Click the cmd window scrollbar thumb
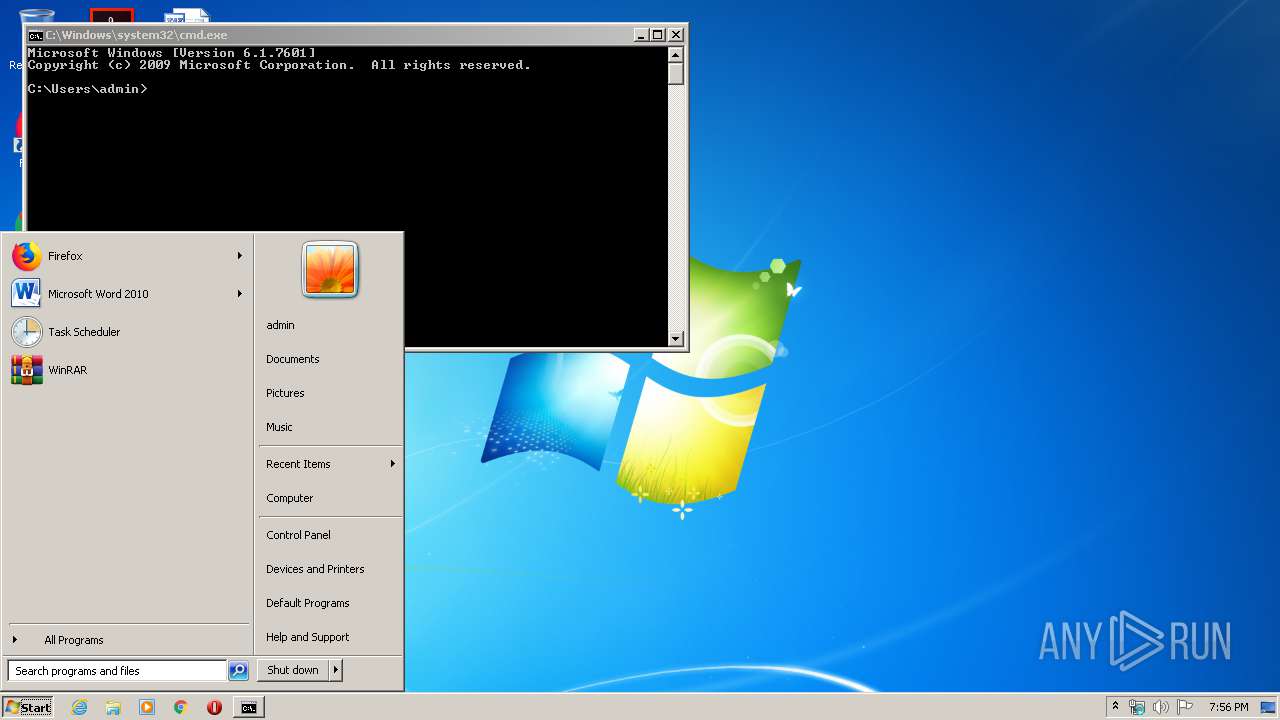Viewport: 1280px width, 720px height. pyautogui.click(x=676, y=74)
